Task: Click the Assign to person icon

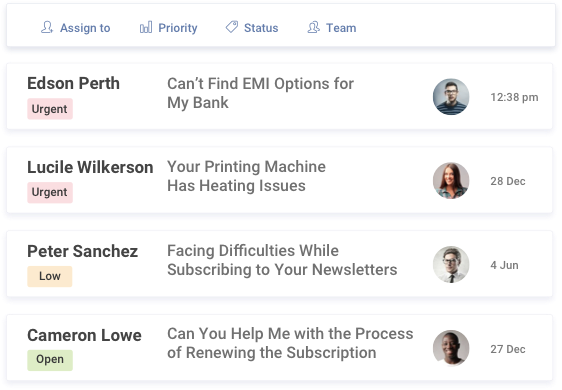Action: pyautogui.click(x=47, y=27)
